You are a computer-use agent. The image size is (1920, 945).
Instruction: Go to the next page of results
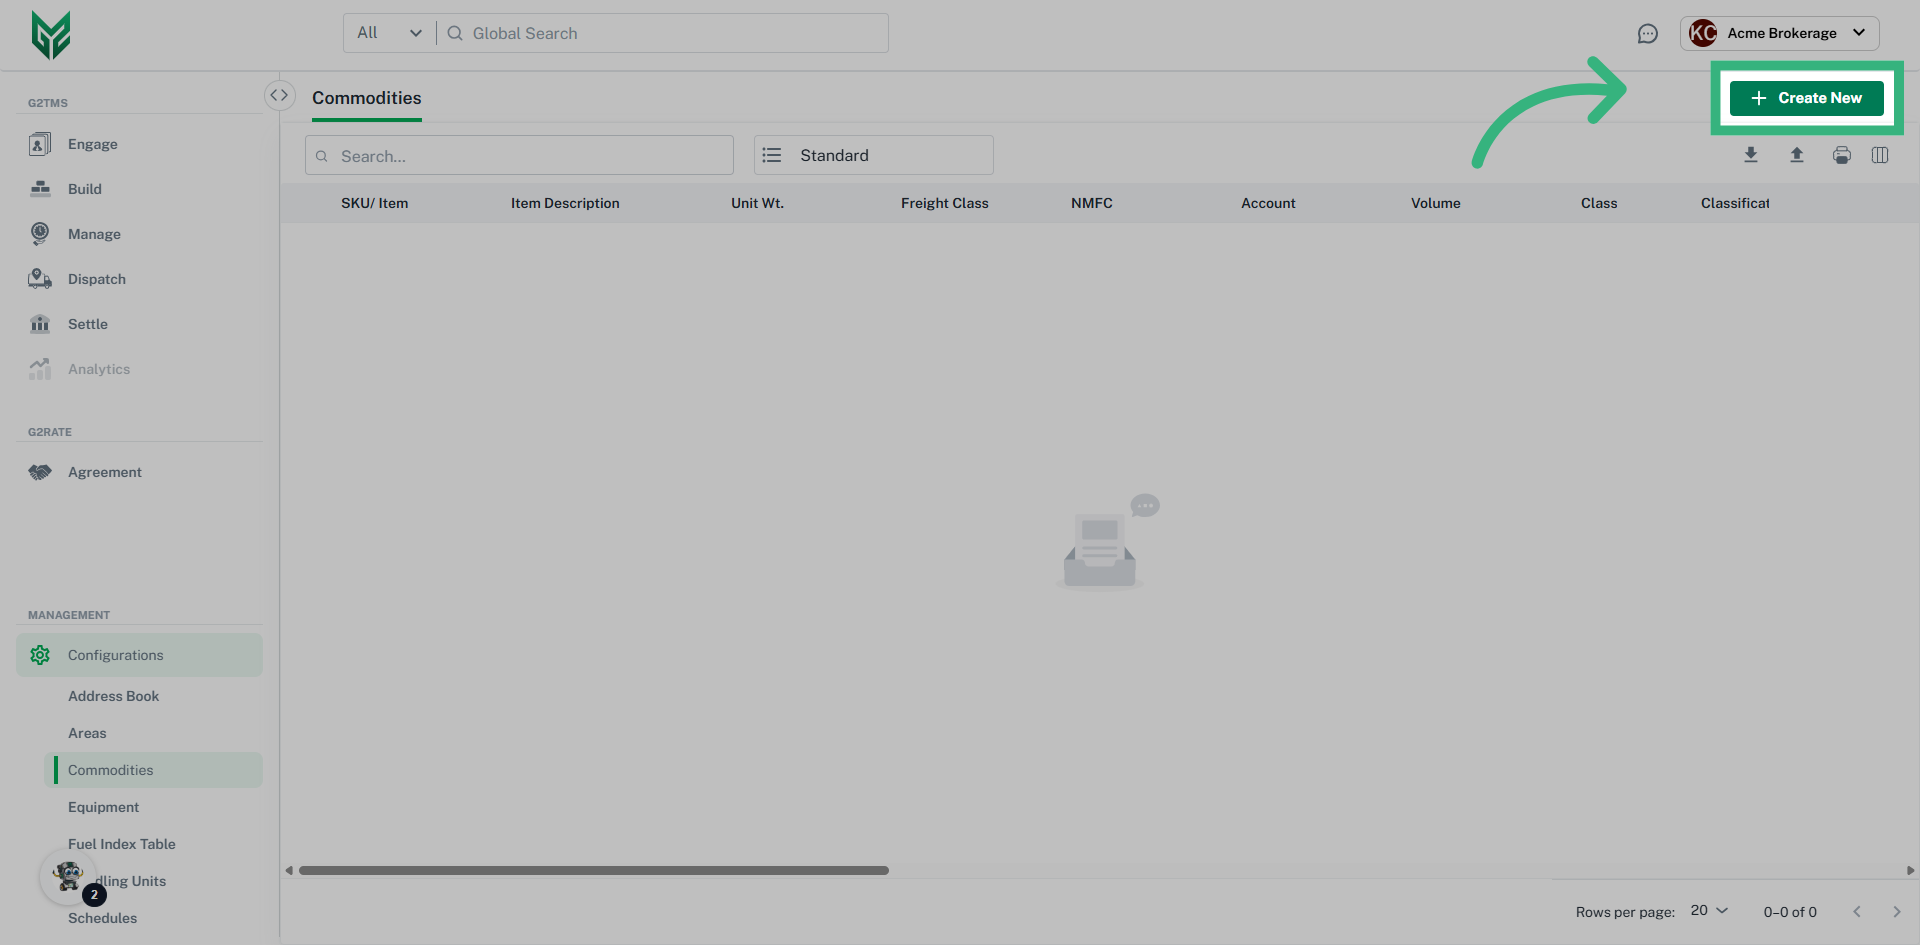1897,911
